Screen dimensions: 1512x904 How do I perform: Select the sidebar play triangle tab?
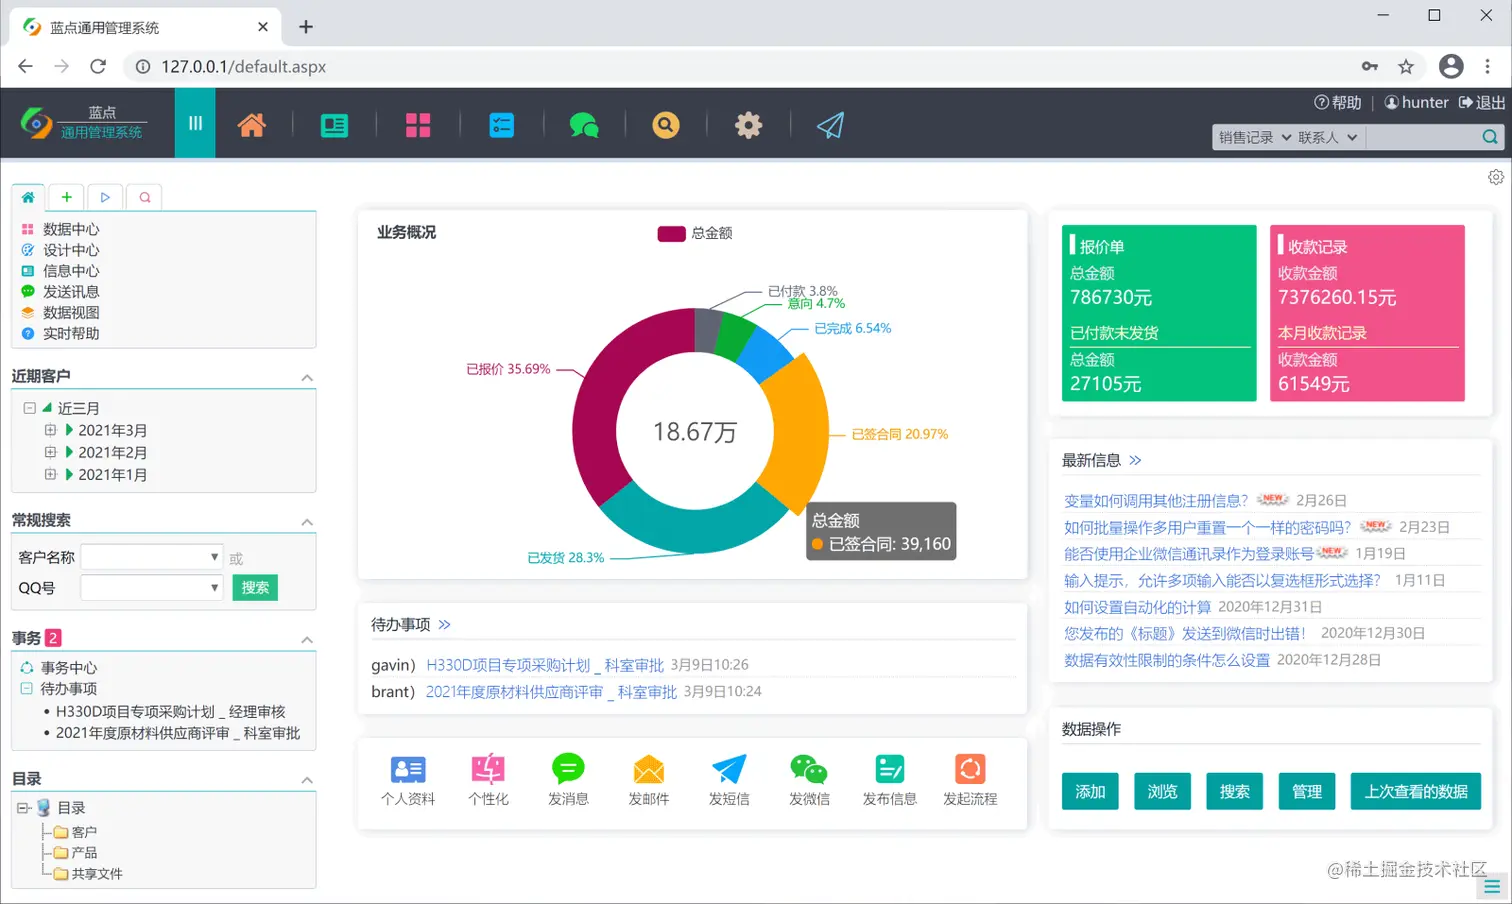pos(105,197)
